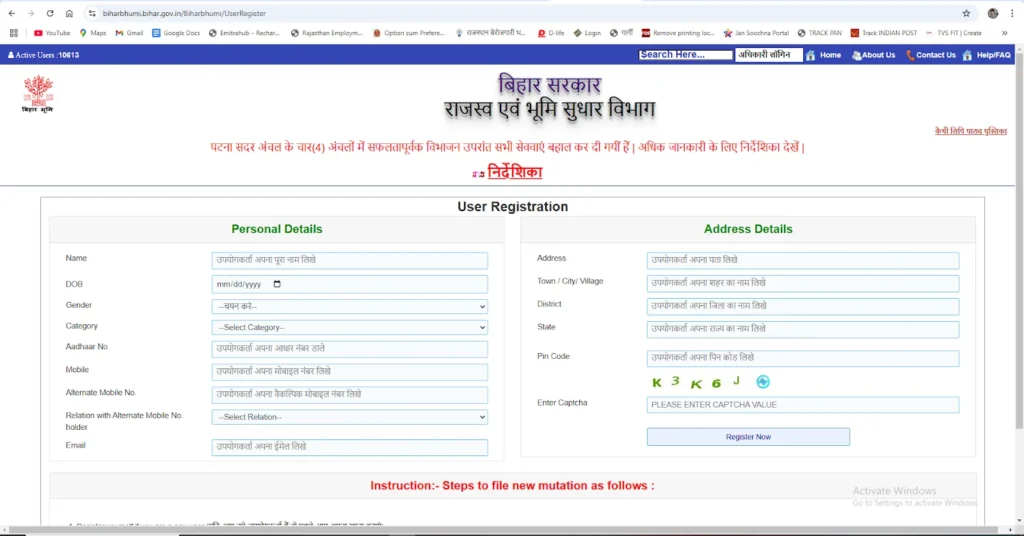This screenshot has width=1024, height=536.
Task: Focus the Alternate Mobile No. field
Action: click(349, 394)
